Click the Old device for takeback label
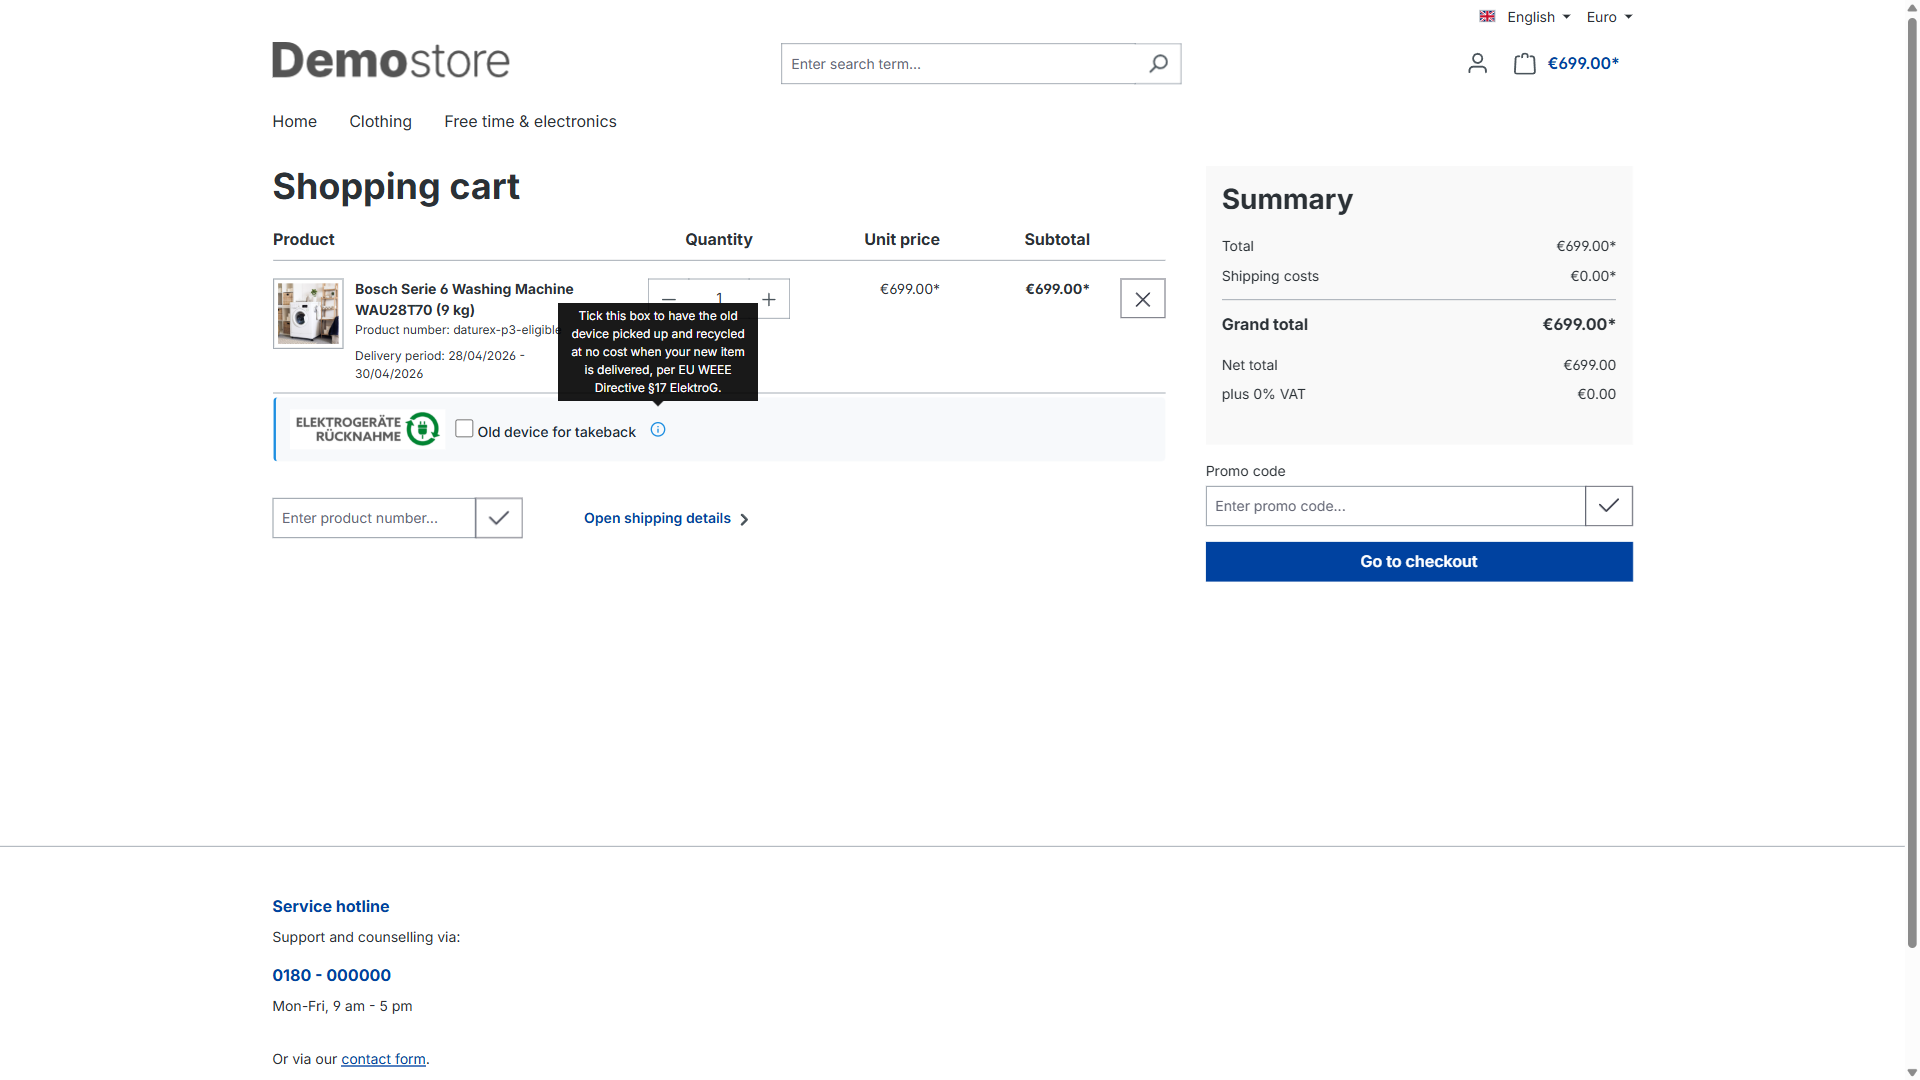1920x1080 pixels. point(557,432)
